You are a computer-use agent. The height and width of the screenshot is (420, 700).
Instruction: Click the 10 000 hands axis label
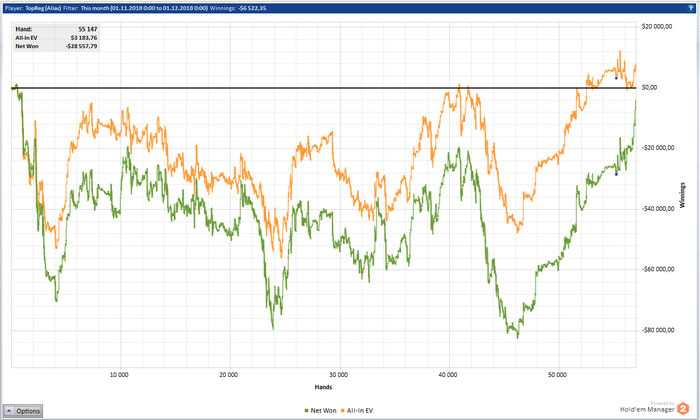tap(119, 375)
